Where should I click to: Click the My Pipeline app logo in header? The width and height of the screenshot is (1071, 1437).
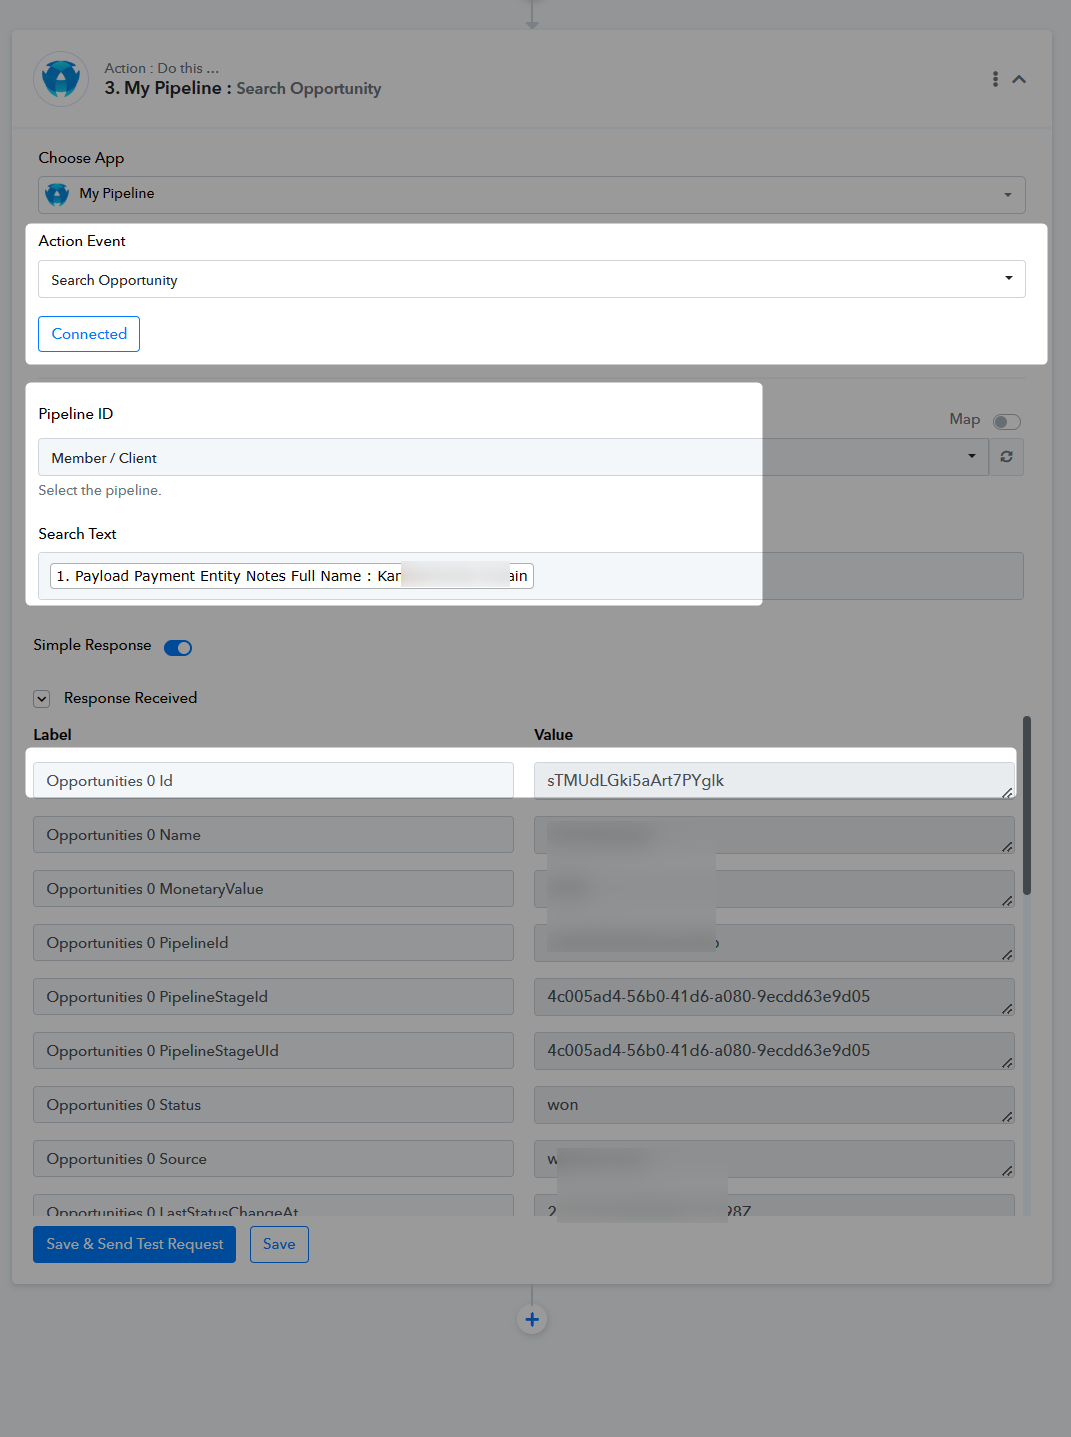61,79
